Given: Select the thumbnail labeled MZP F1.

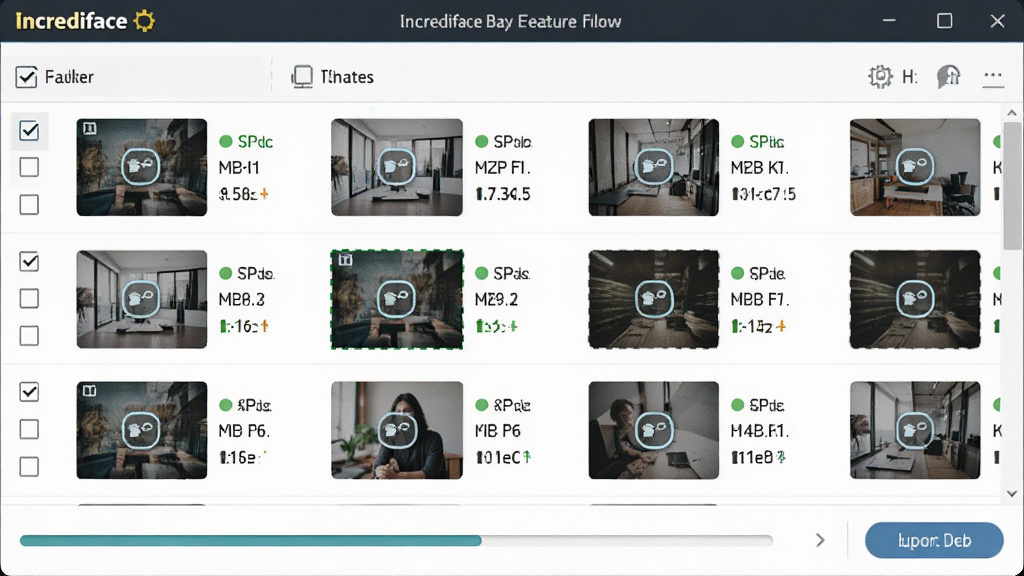Looking at the screenshot, I should pyautogui.click(x=396, y=167).
